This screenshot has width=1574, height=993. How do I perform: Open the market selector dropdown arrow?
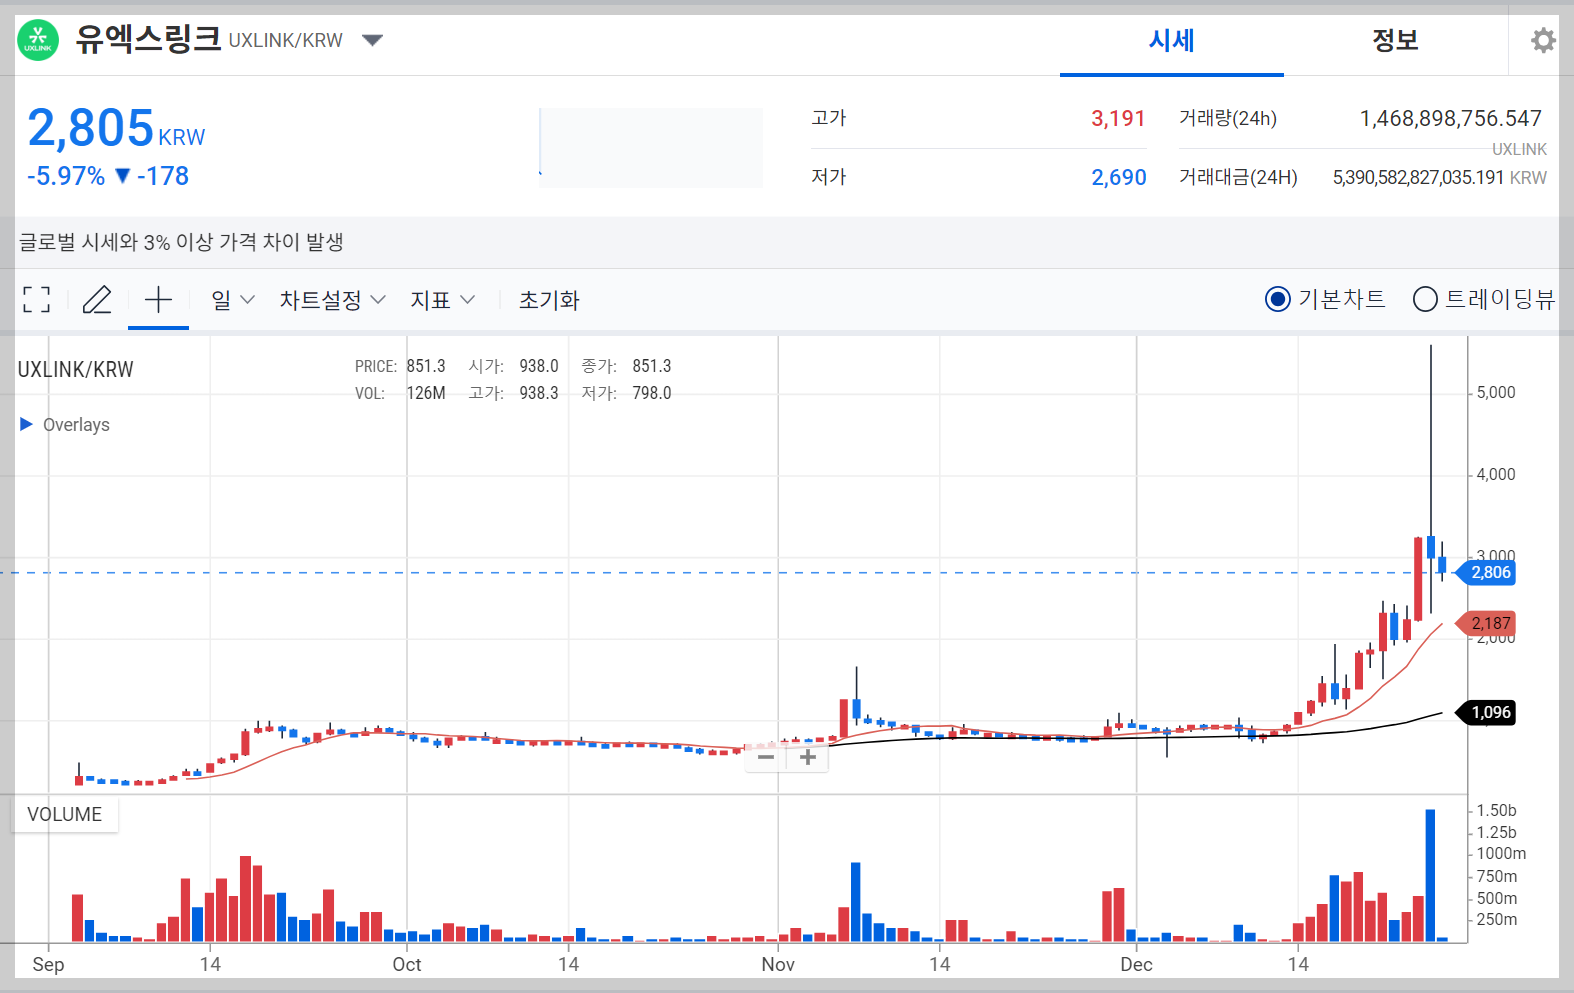(x=372, y=41)
